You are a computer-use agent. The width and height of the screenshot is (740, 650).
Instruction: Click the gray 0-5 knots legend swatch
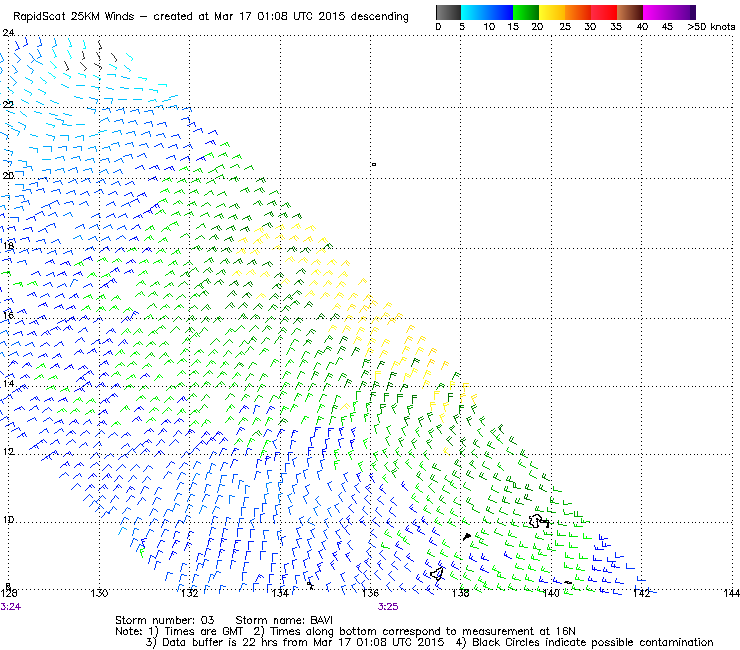448,12
